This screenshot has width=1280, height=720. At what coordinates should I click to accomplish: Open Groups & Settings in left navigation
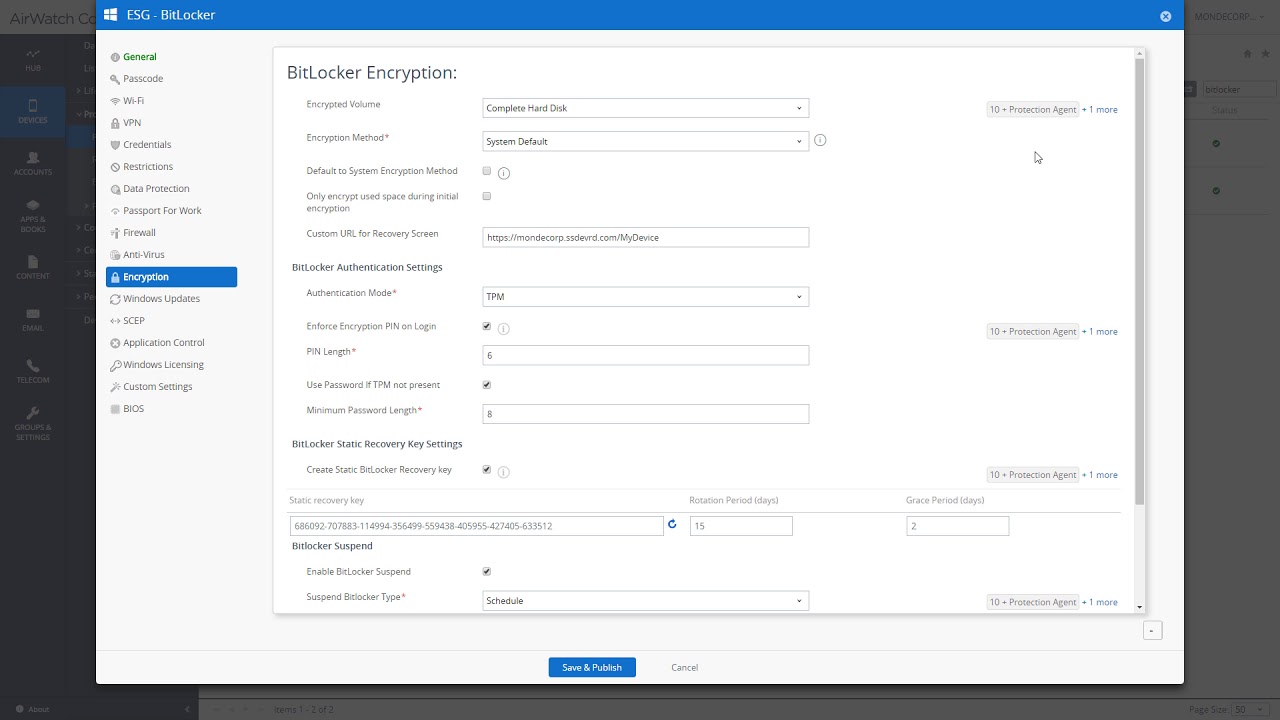coord(32,423)
